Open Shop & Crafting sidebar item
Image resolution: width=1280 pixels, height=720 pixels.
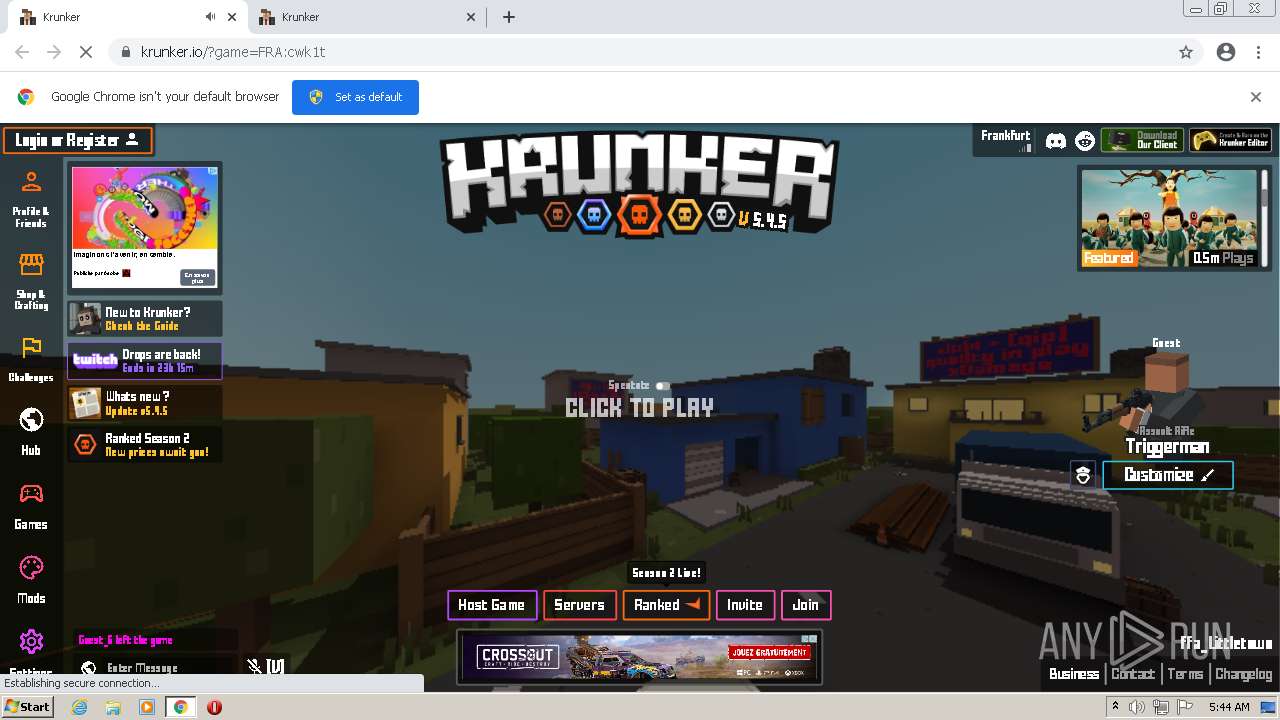(x=31, y=280)
